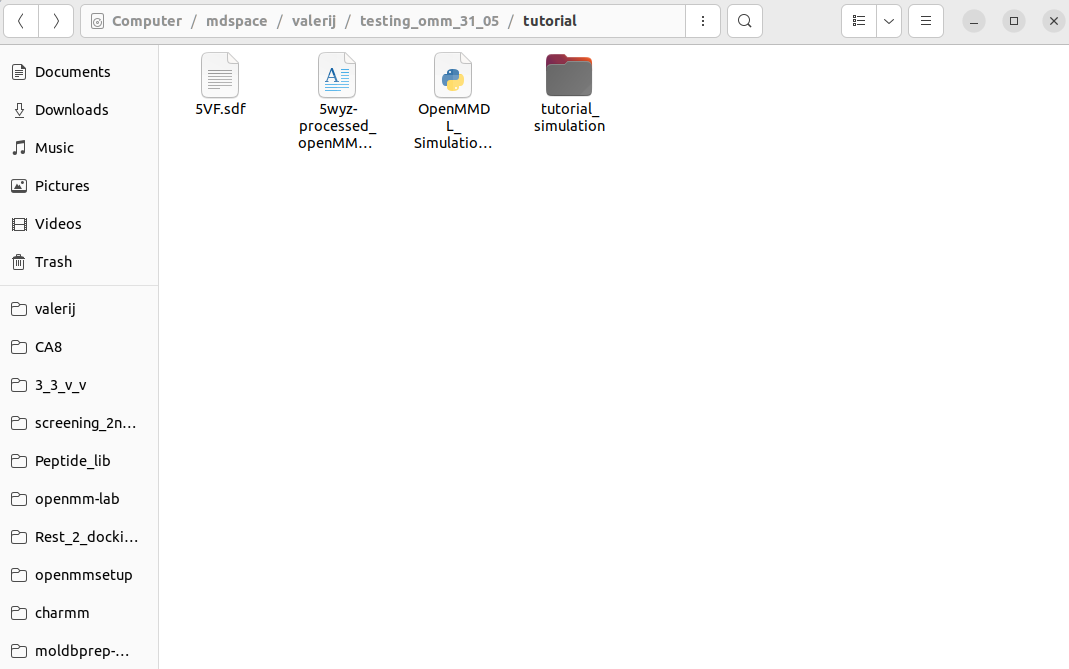Switch to list view
1069x669 pixels.
coord(859,21)
